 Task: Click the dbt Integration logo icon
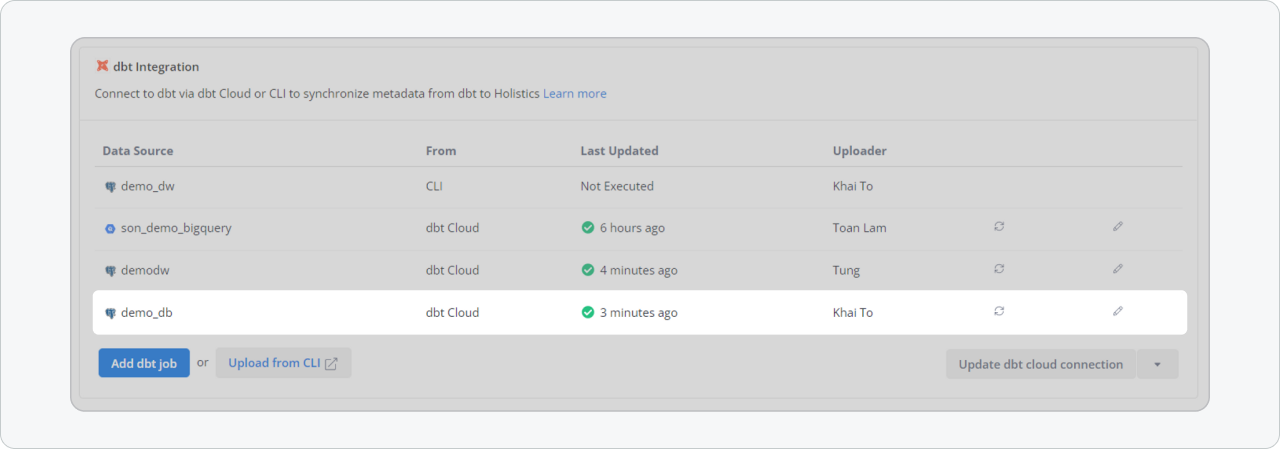pos(102,66)
